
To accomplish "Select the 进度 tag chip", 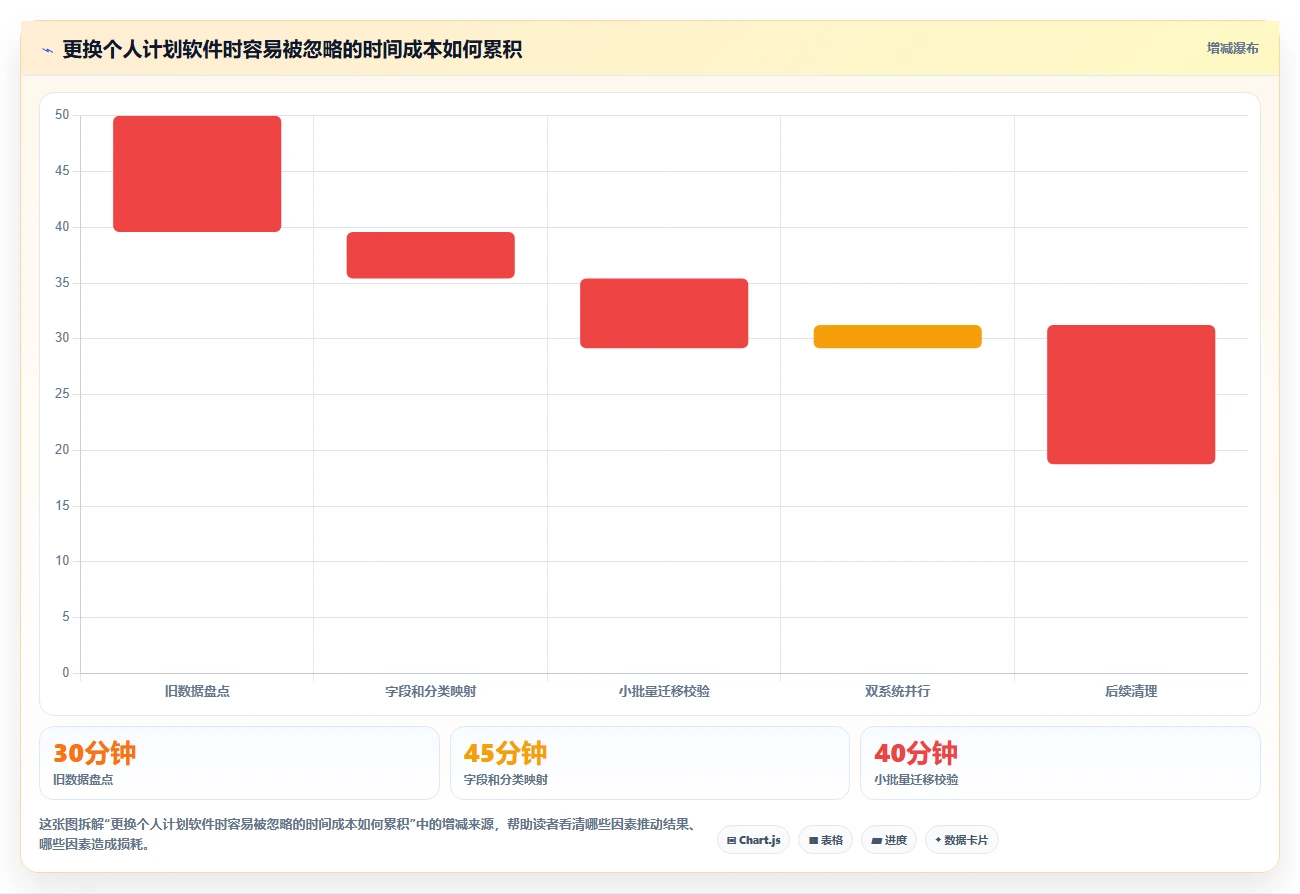I will [x=888, y=840].
